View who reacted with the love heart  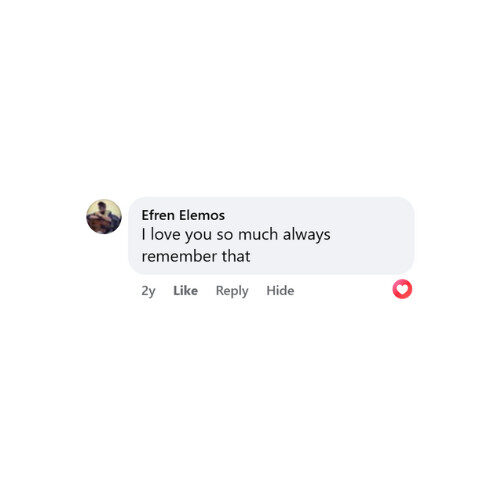click(402, 289)
